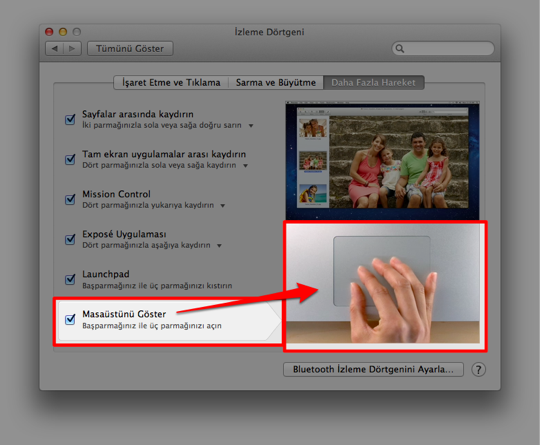Toggle Masaüstünü Göster checkbox
Viewport: 540px width, 445px height.
click(70, 319)
